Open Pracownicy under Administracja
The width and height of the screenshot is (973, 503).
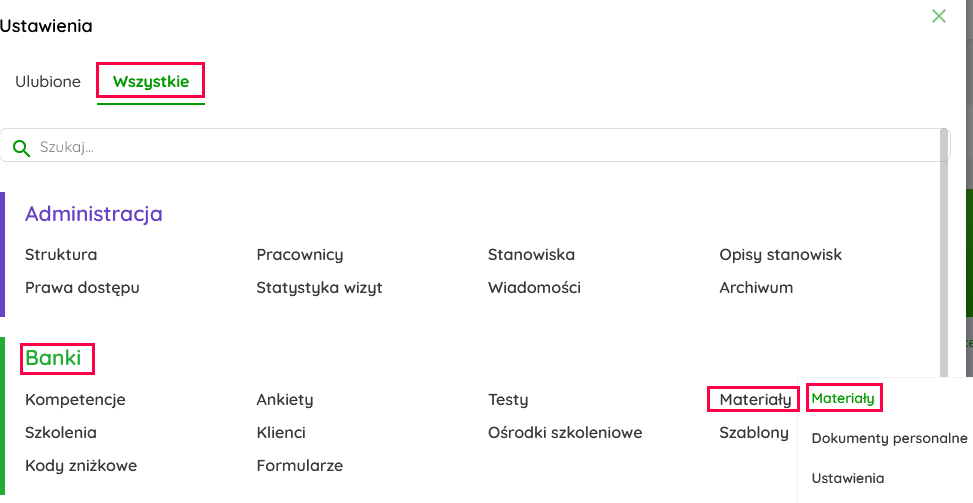[x=299, y=255]
